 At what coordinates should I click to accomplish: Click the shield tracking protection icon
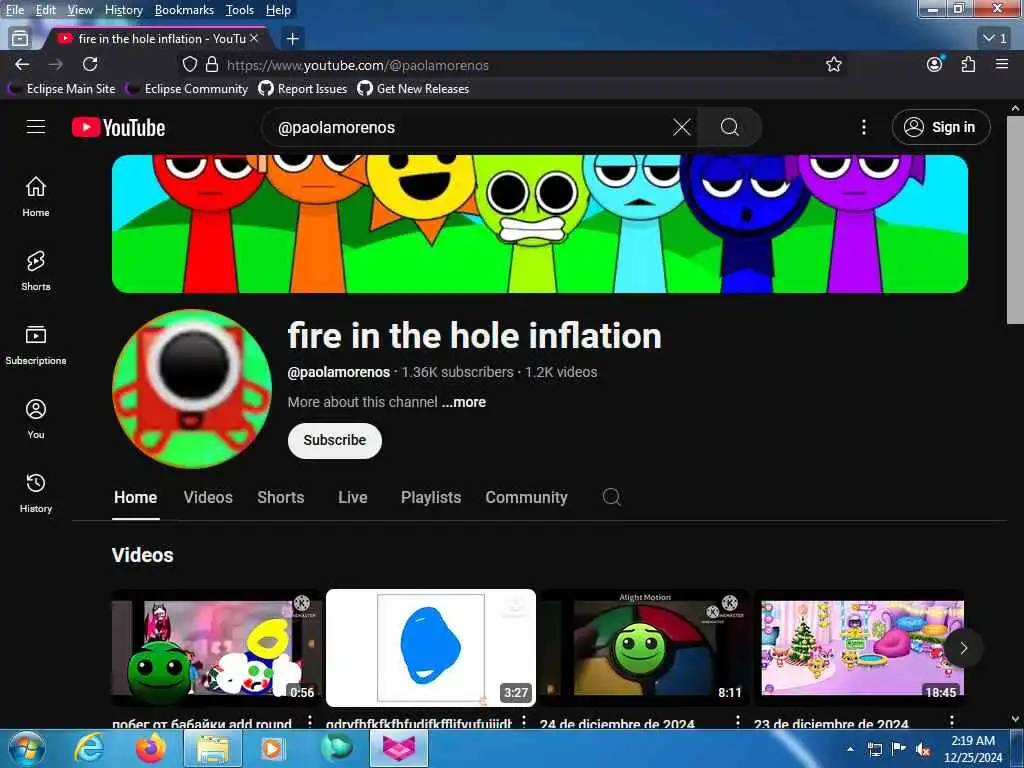coord(189,64)
